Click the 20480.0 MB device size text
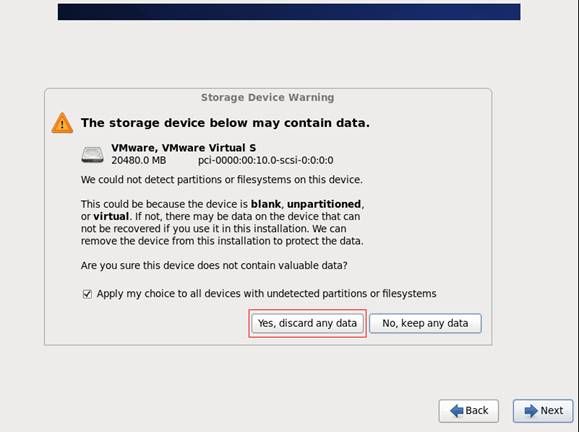 139,160
